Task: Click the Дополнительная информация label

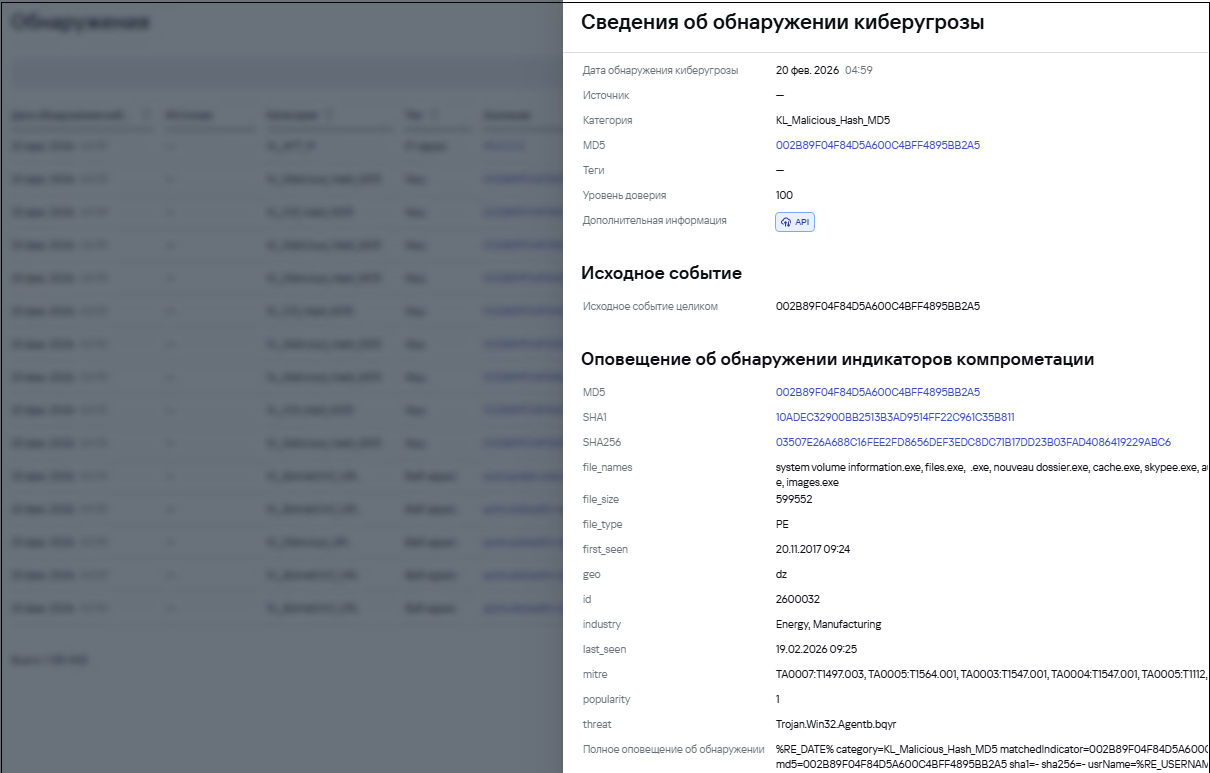Action: pos(655,220)
